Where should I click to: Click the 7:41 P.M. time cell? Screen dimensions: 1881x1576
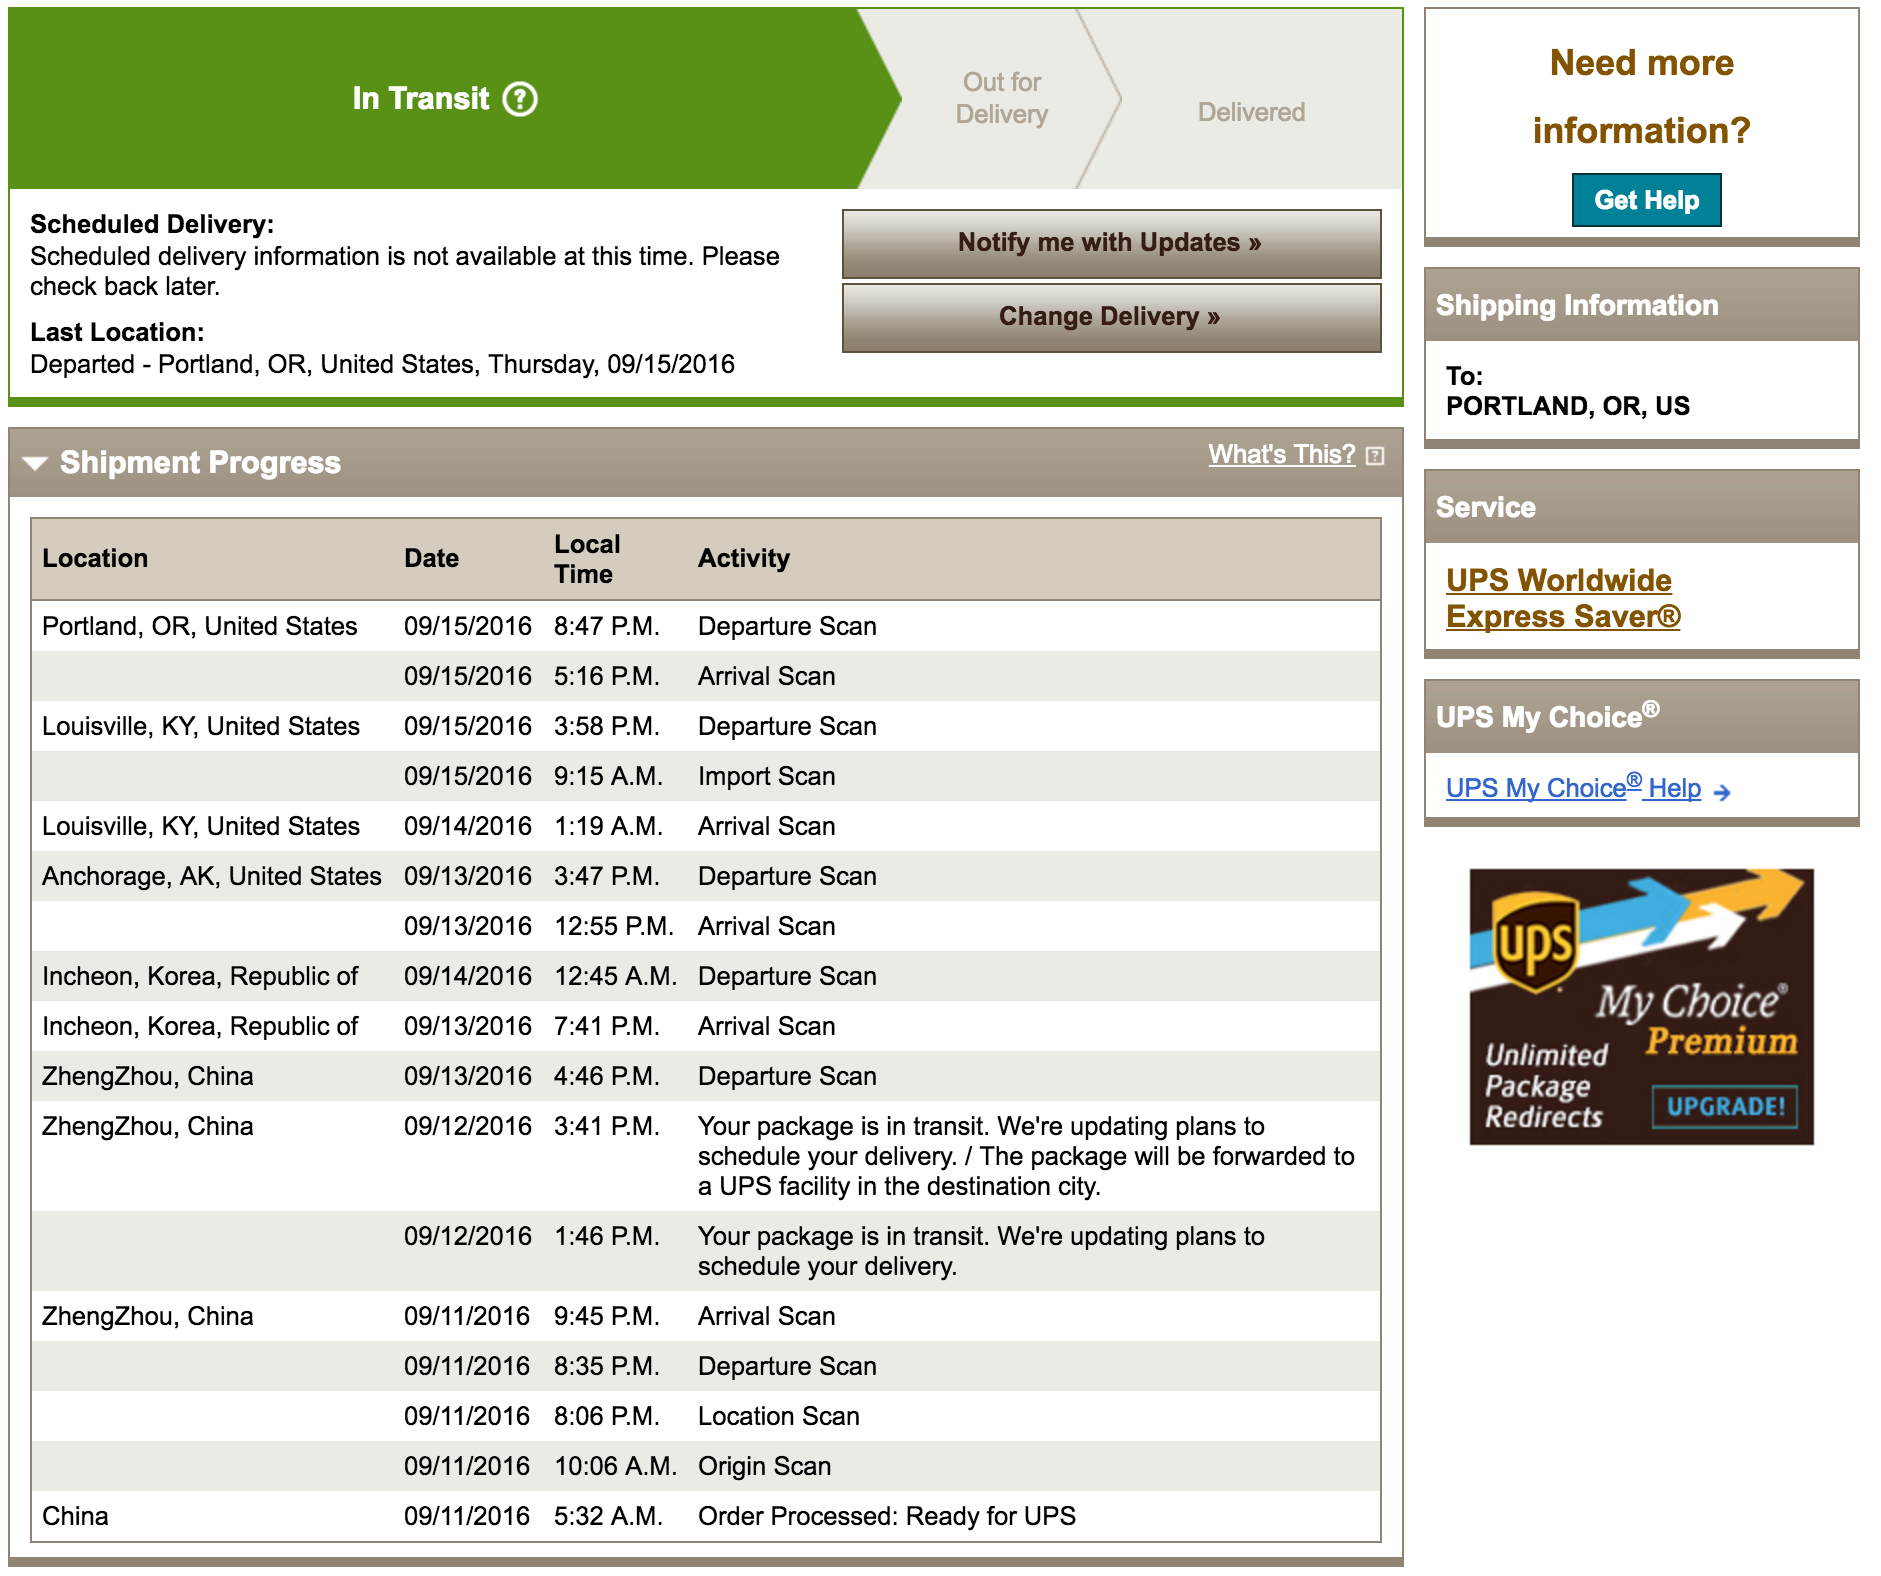click(606, 1026)
